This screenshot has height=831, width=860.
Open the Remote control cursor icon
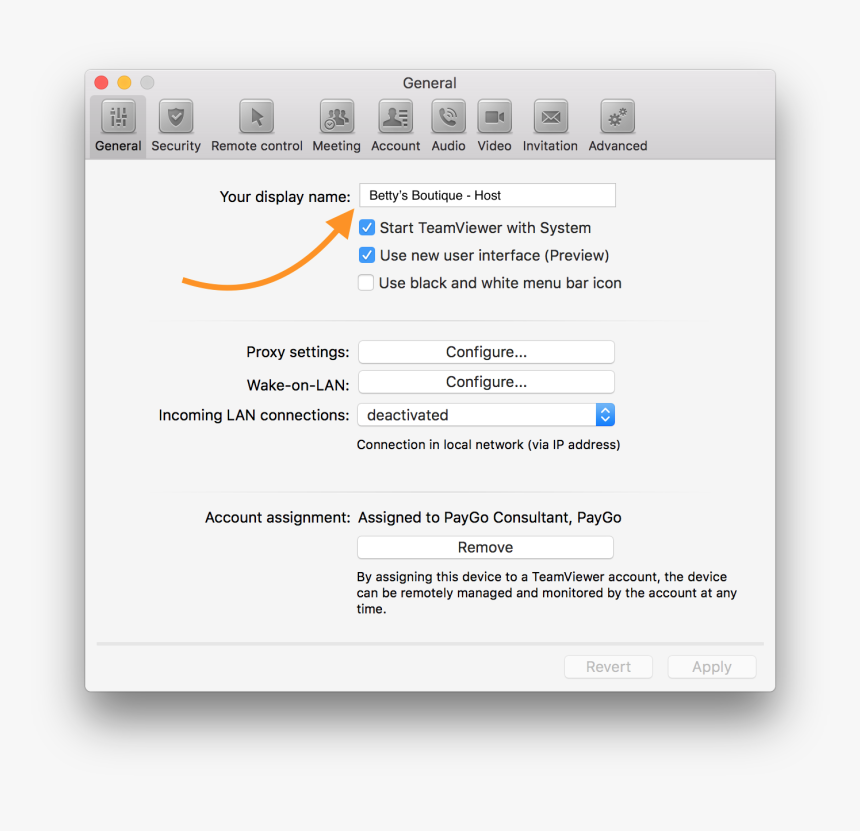pyautogui.click(x=256, y=117)
